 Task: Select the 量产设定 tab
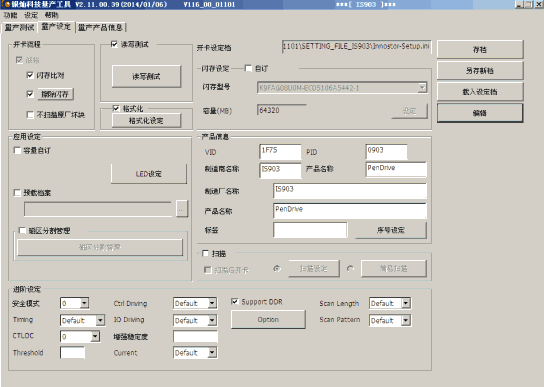point(56,27)
